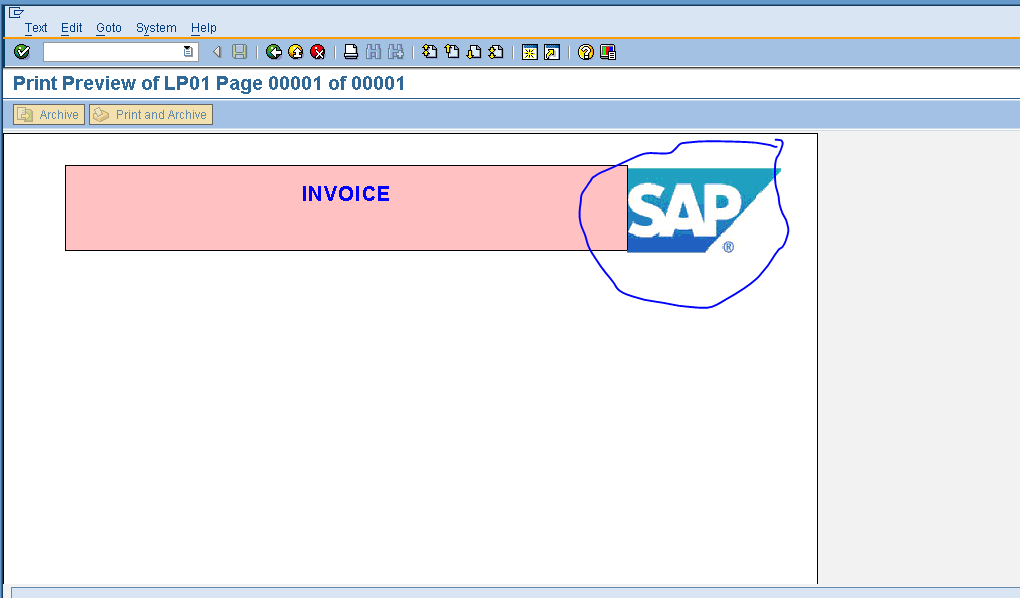Click the Create Shortcut icon
This screenshot has width=1020, height=598.
point(551,51)
